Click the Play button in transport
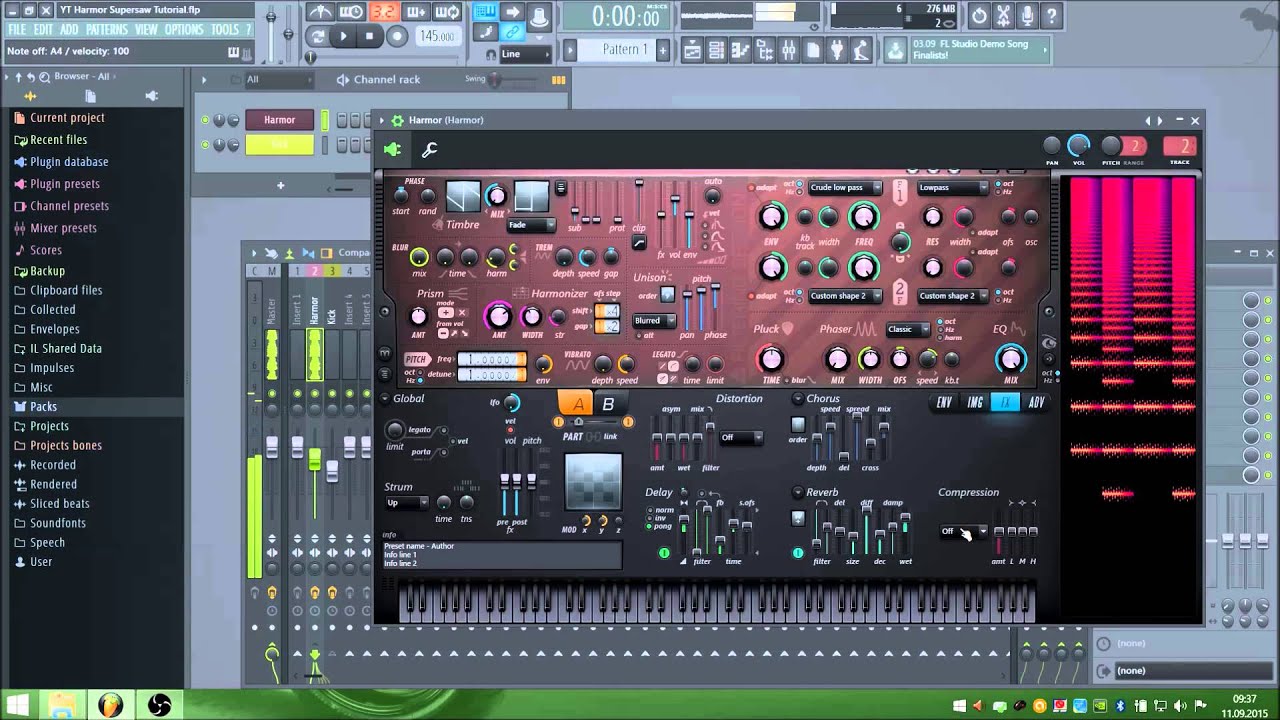The image size is (1280, 720). coord(343,36)
